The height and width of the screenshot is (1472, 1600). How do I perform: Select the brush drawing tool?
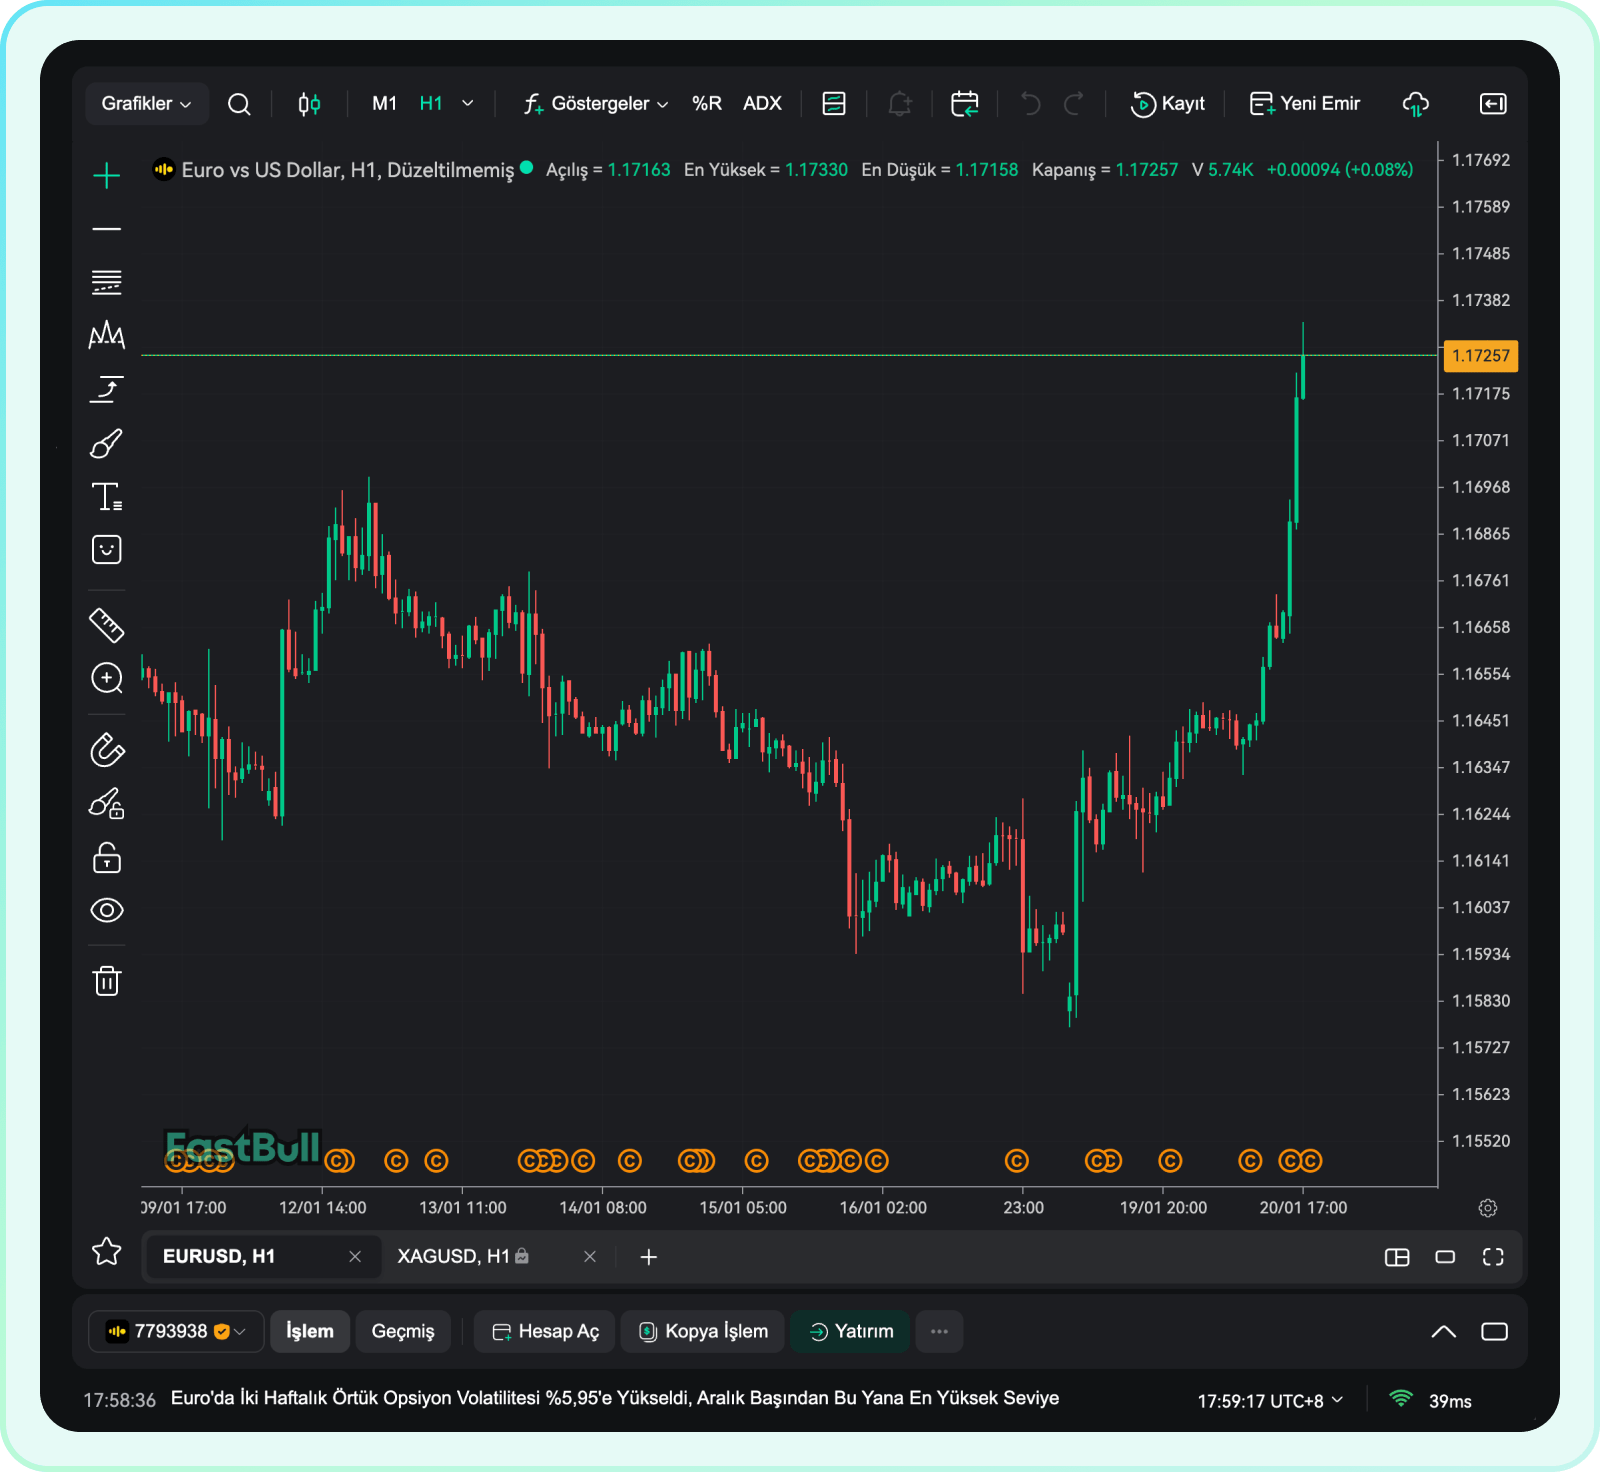click(106, 444)
